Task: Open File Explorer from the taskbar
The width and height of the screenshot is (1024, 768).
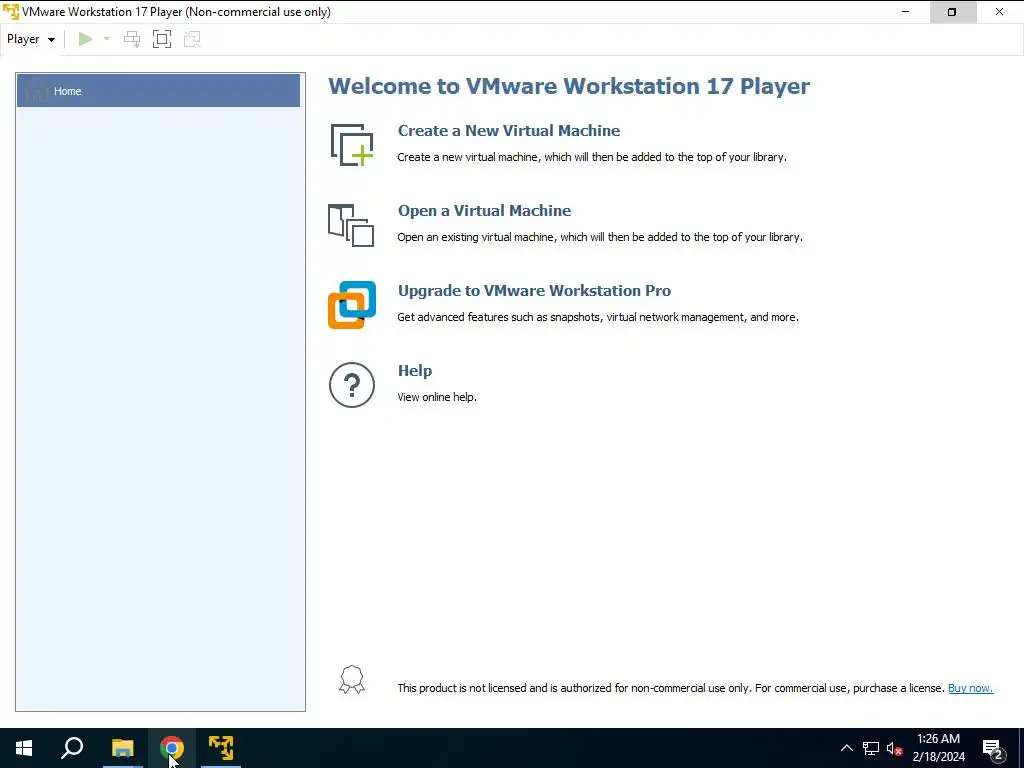Action: pyautogui.click(x=122, y=748)
